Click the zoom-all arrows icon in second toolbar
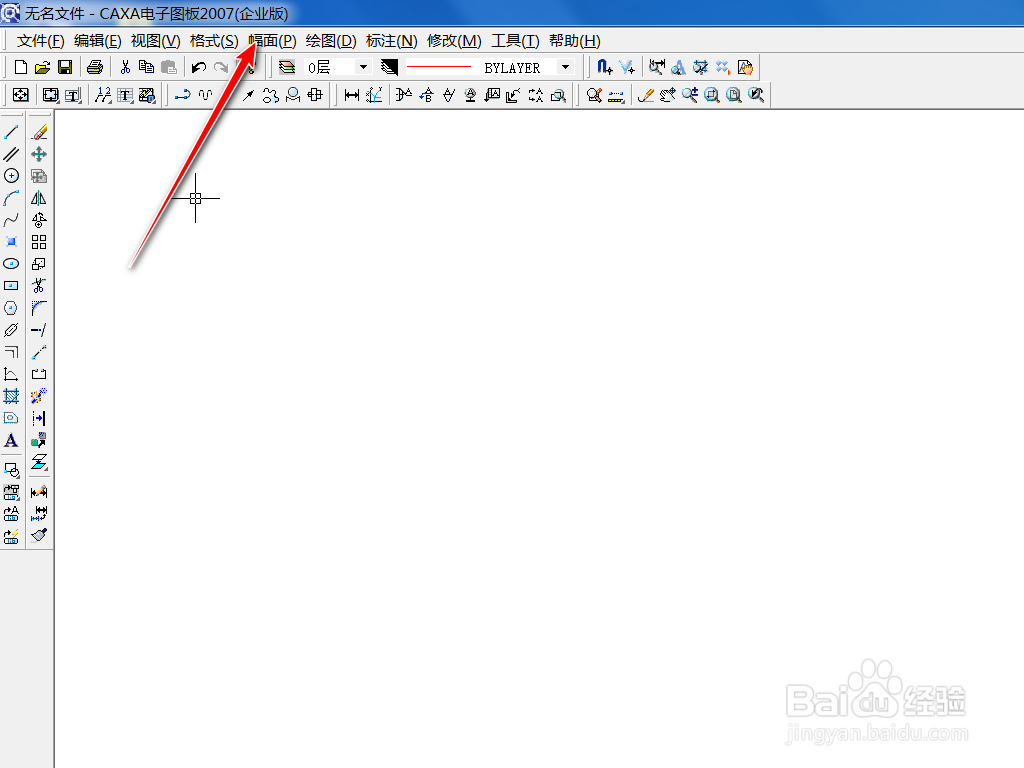The height and width of the screenshot is (768, 1024). (x=21, y=95)
